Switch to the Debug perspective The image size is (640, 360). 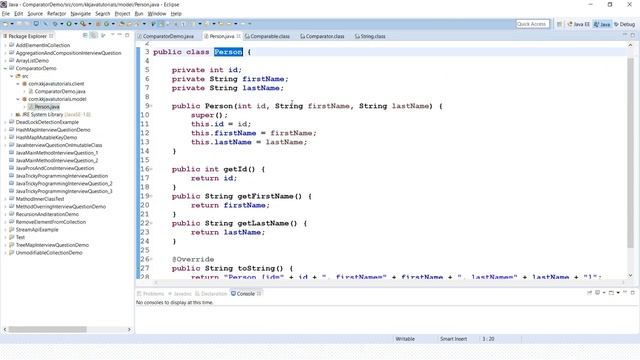pyautogui.click(x=624, y=24)
